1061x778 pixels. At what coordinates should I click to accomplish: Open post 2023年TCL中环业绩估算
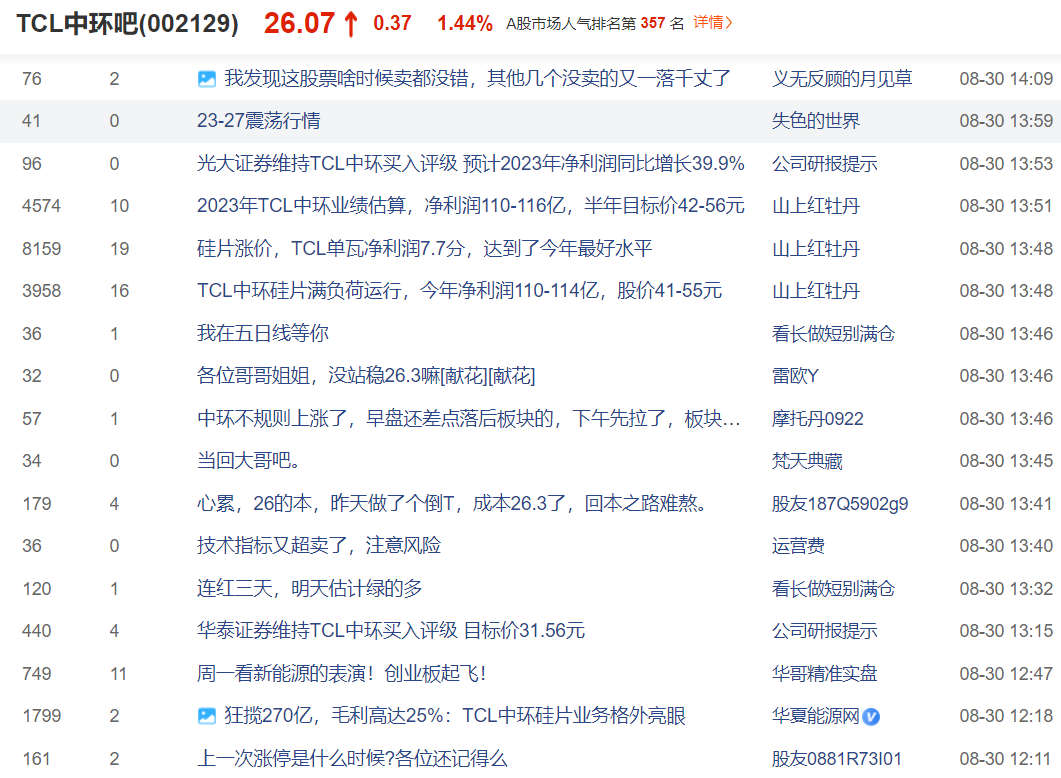point(470,206)
